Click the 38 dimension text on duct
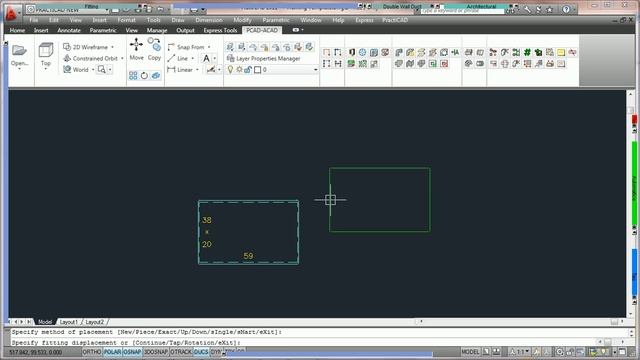This screenshot has width=640, height=360. click(207, 220)
